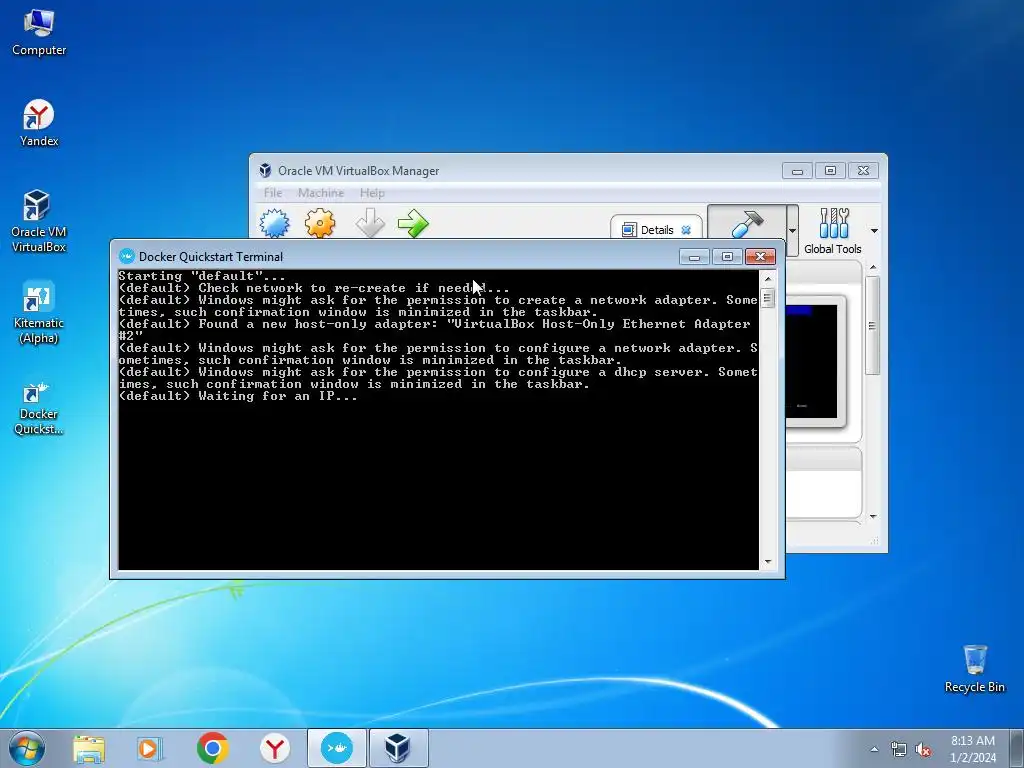Launch Yandex browser from the taskbar
Screen dimensions: 1024x768
[274, 748]
